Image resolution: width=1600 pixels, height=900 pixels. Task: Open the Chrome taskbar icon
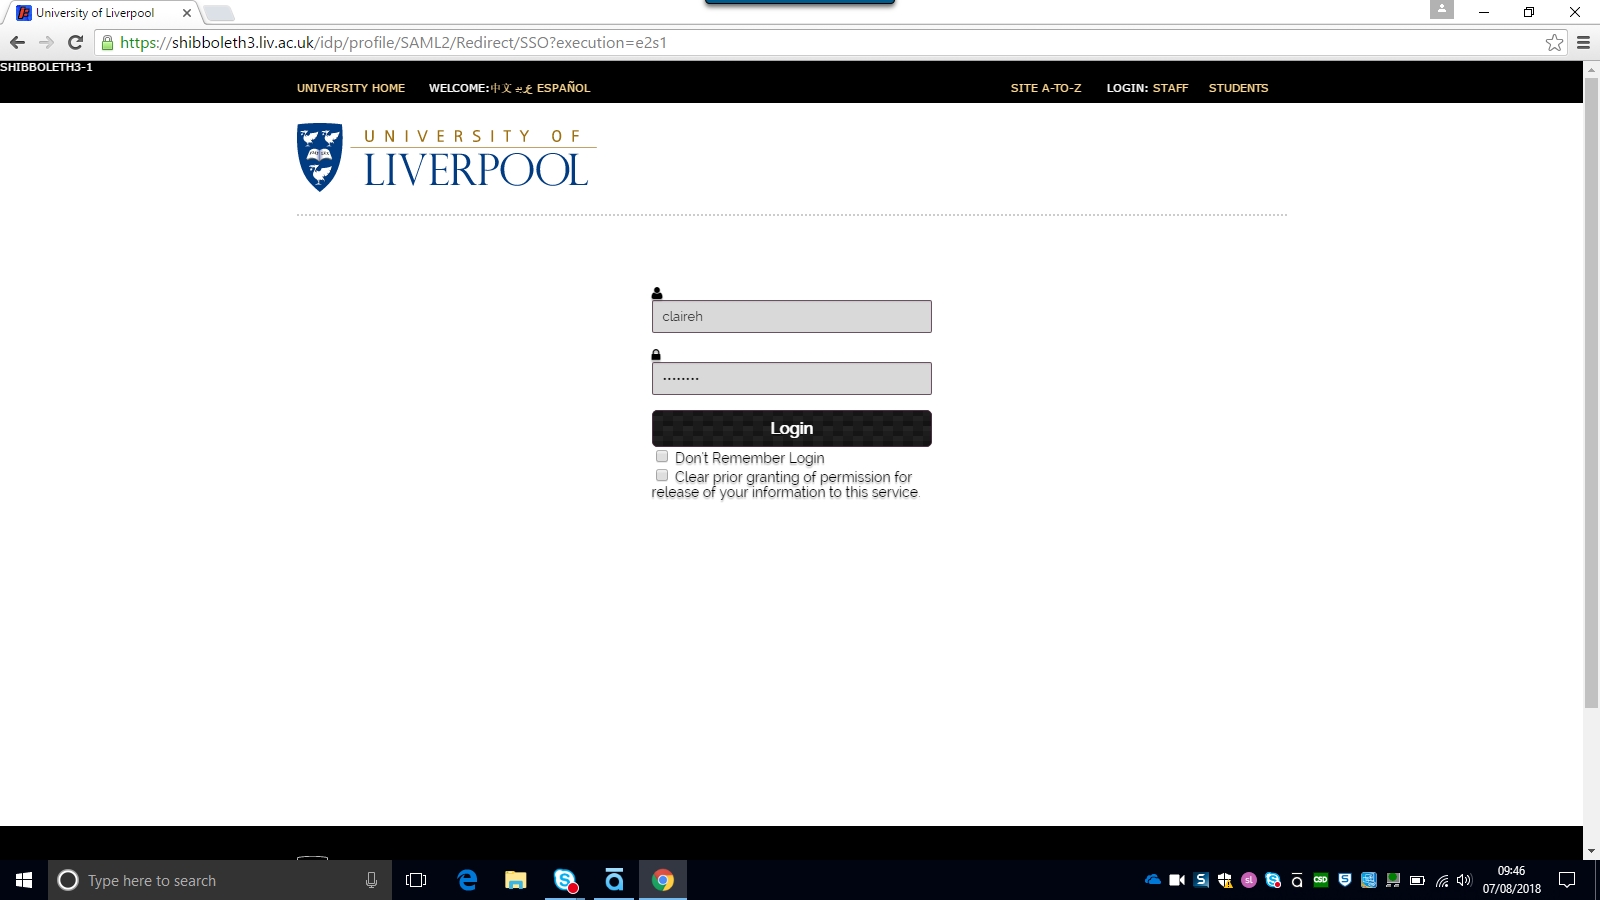point(663,880)
